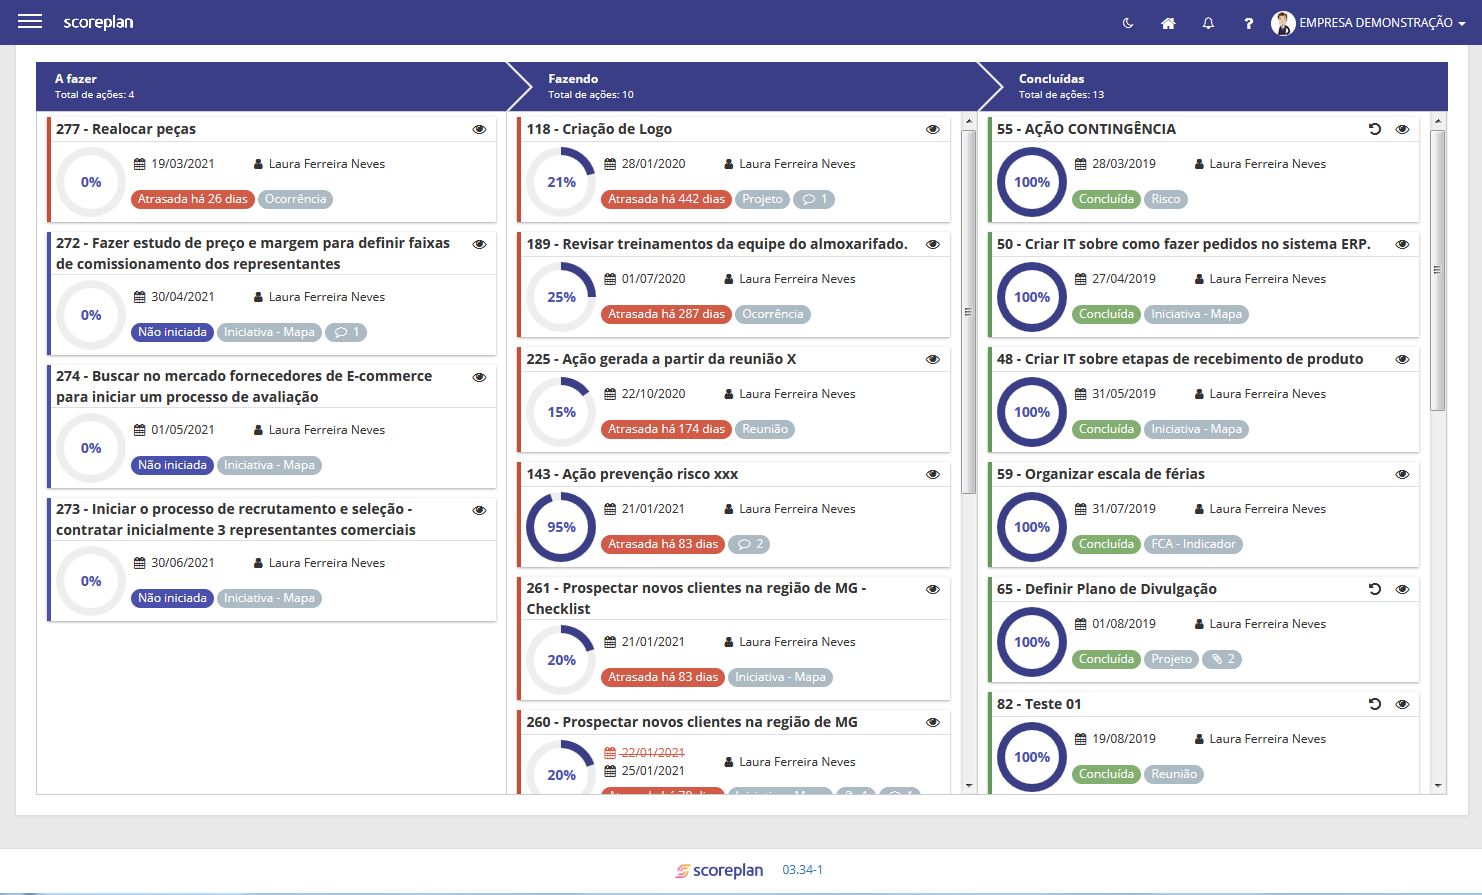View action 225 eye icon
Screen dimensions: 1482x895
(933, 359)
